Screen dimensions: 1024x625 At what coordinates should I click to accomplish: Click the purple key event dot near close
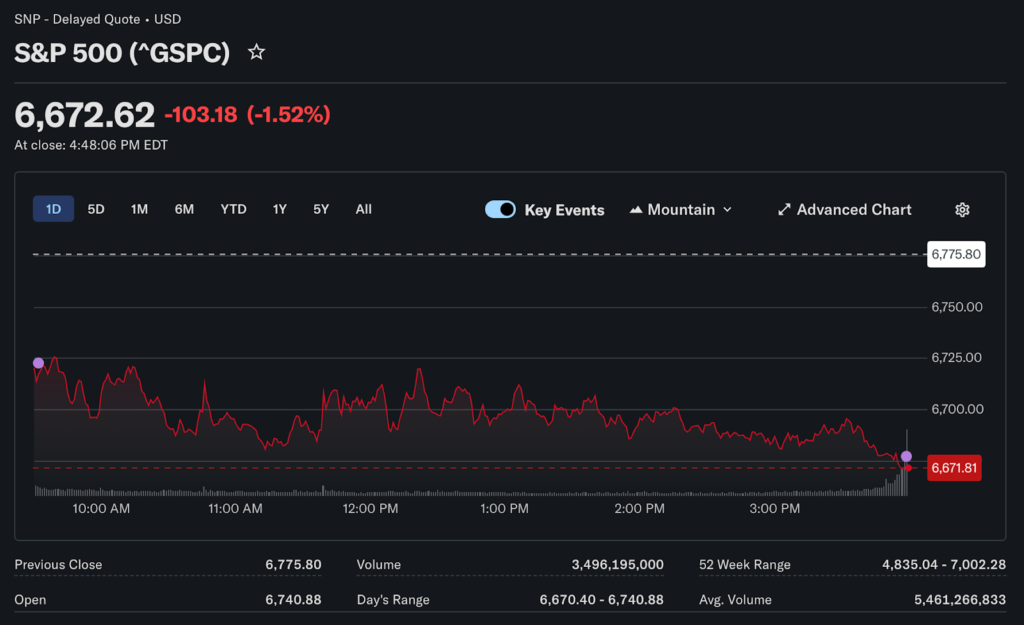[906, 456]
